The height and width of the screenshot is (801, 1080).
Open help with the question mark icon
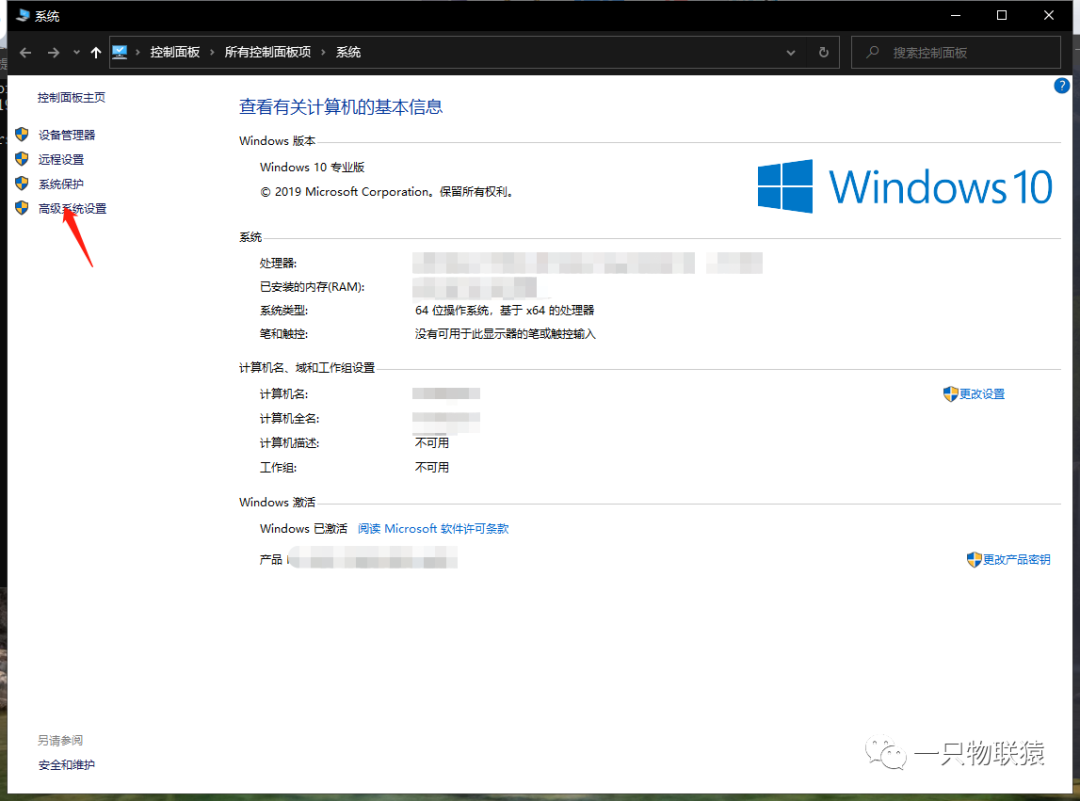tap(1061, 86)
